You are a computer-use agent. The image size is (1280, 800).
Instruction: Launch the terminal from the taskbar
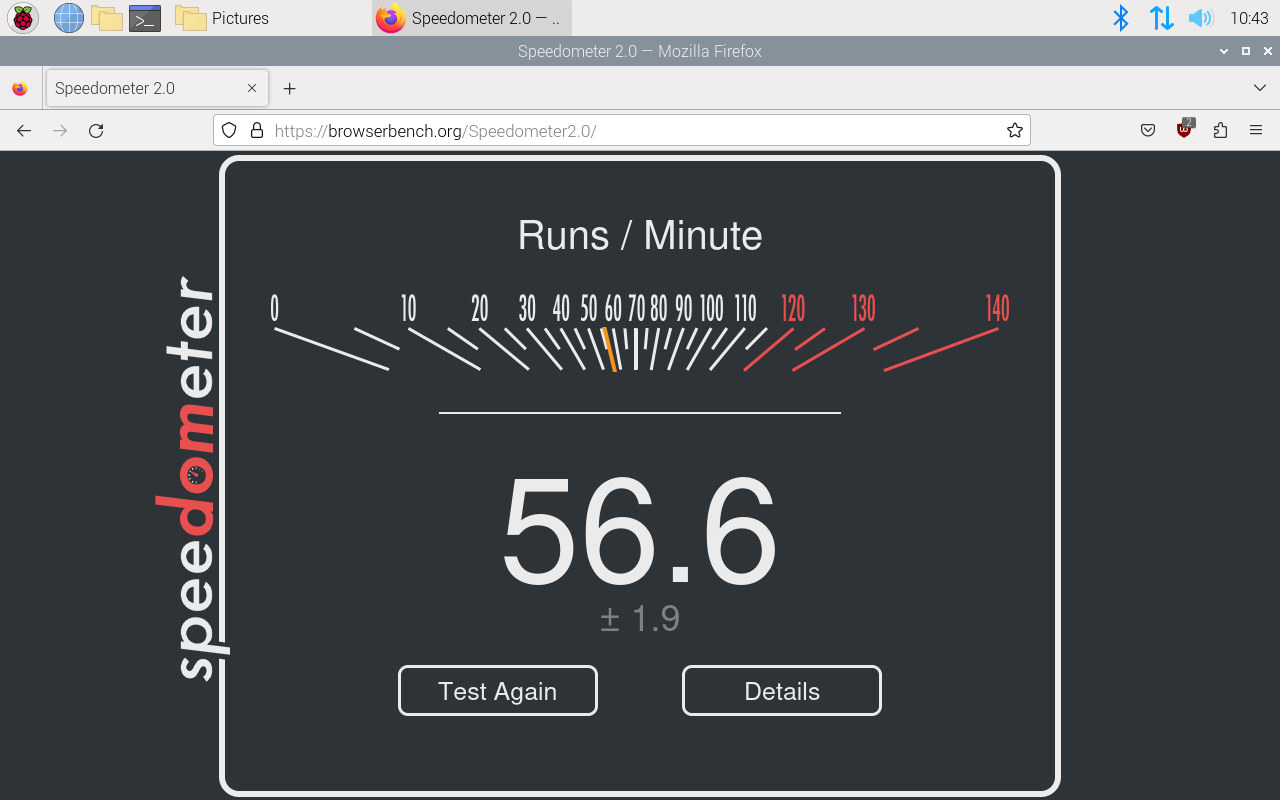(x=145, y=18)
